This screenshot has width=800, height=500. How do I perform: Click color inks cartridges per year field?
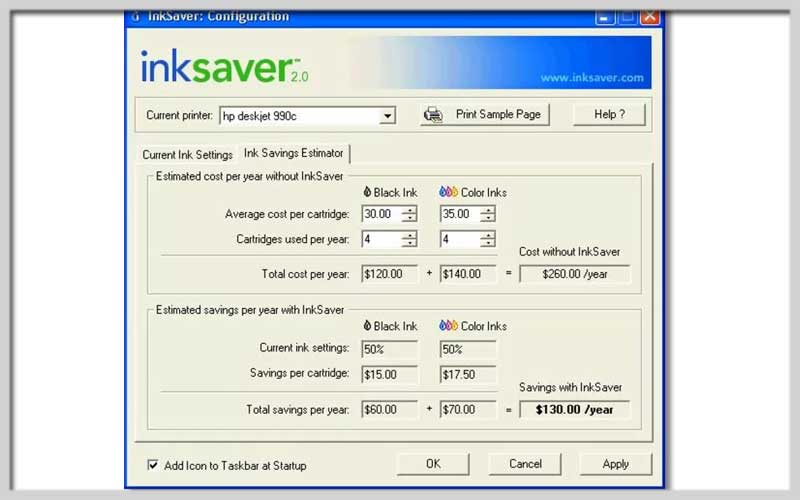pos(460,239)
